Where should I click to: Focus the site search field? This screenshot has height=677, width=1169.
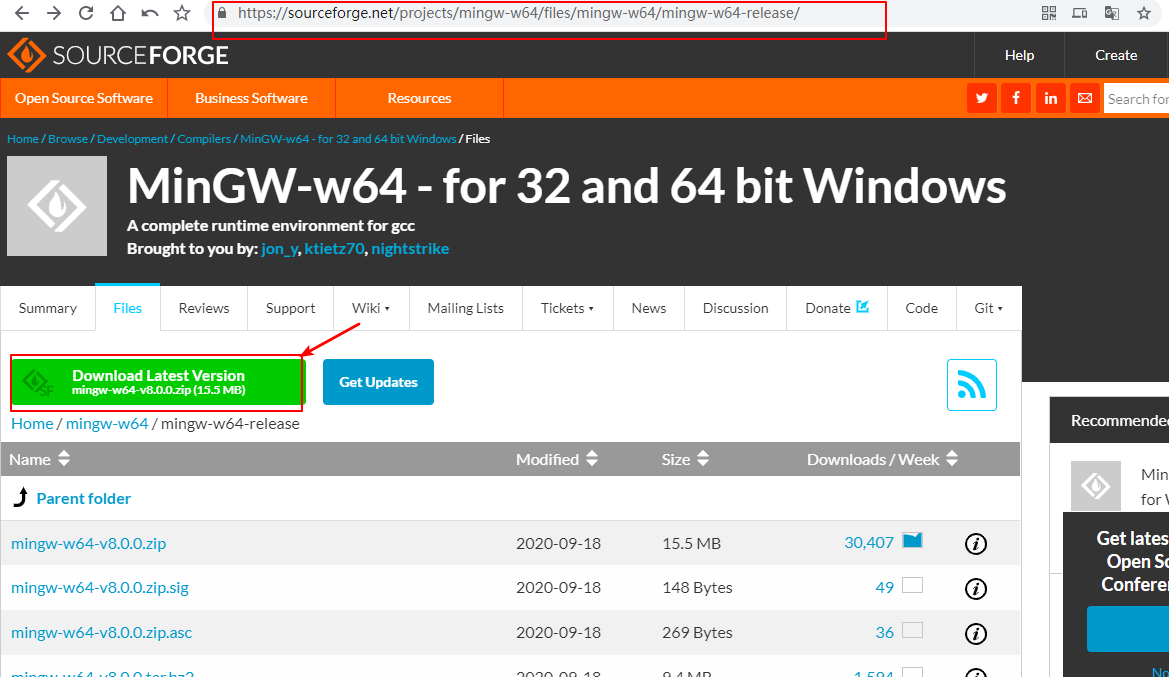[x=1136, y=98]
